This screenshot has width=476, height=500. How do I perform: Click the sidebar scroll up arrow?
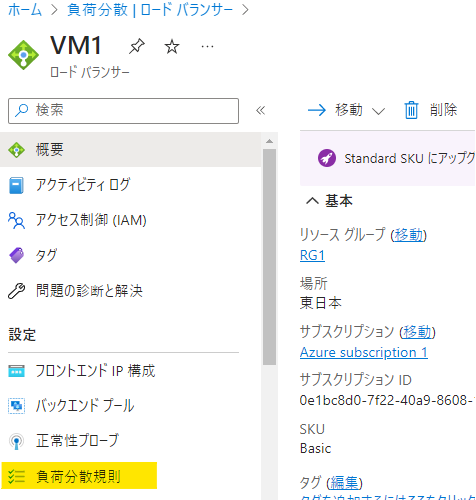point(269,141)
